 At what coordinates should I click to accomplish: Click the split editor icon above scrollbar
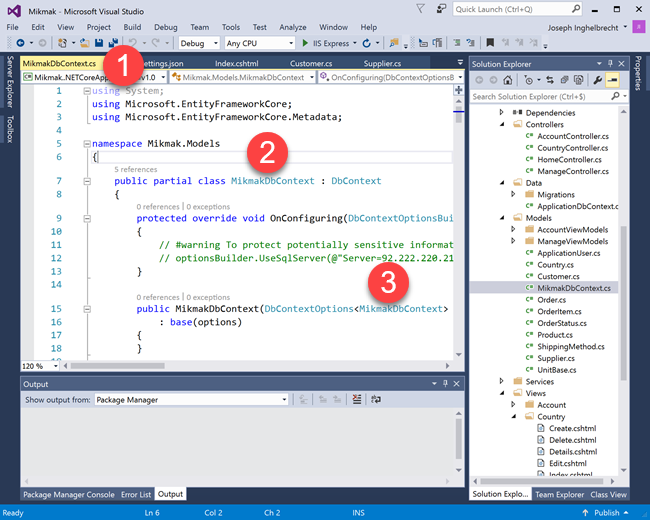click(x=459, y=90)
